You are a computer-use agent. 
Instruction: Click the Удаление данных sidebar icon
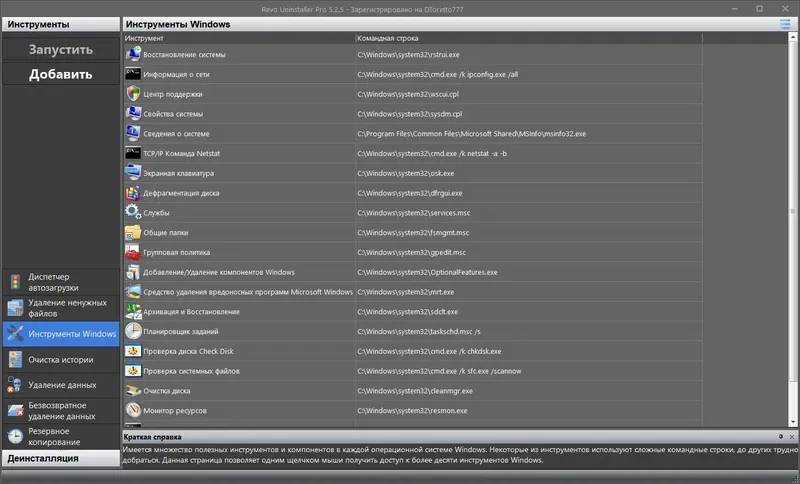pos(15,385)
